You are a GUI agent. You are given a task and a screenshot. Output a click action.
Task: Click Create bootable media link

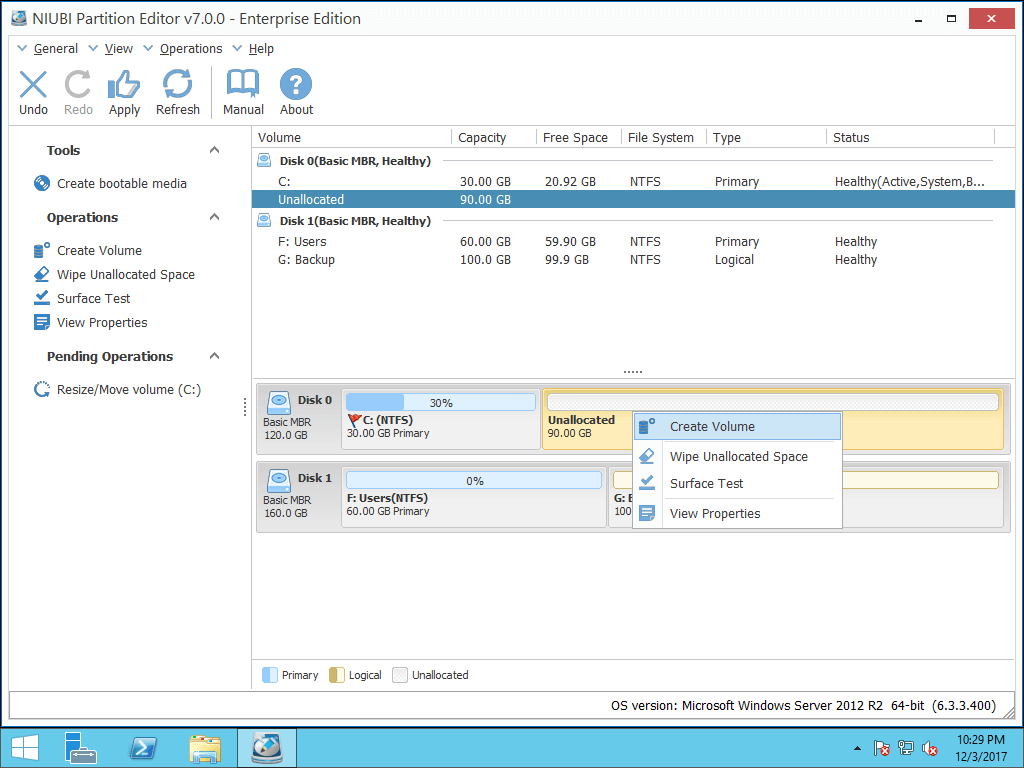[x=121, y=184]
